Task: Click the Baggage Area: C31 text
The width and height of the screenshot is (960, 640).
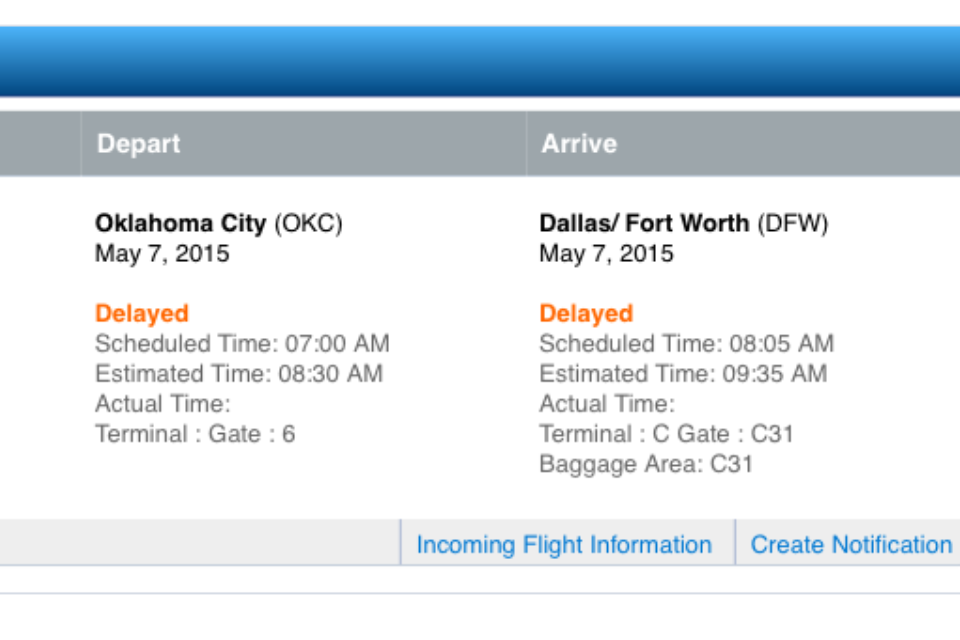Action: coord(646,464)
